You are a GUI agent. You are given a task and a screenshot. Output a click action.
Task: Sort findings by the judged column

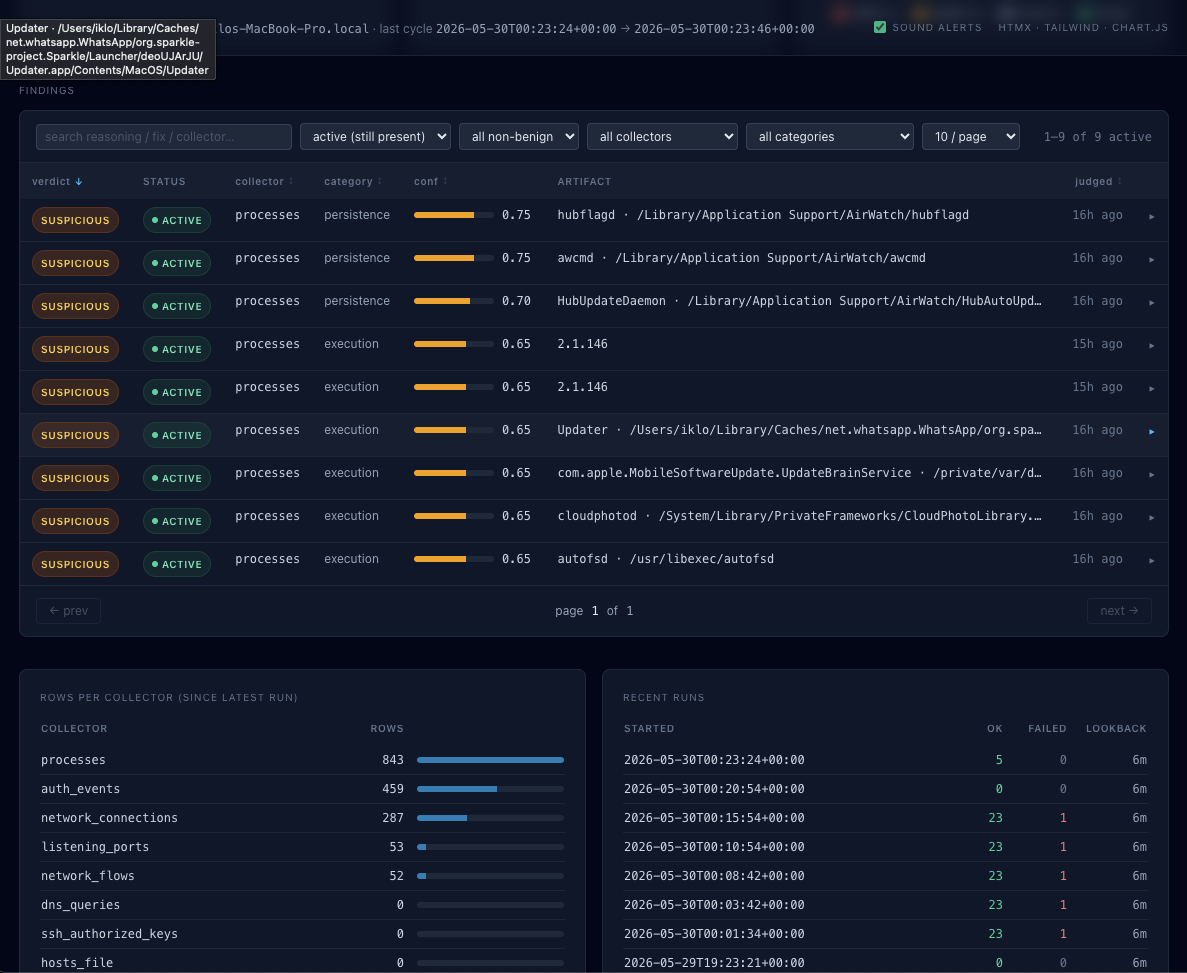pos(1098,182)
